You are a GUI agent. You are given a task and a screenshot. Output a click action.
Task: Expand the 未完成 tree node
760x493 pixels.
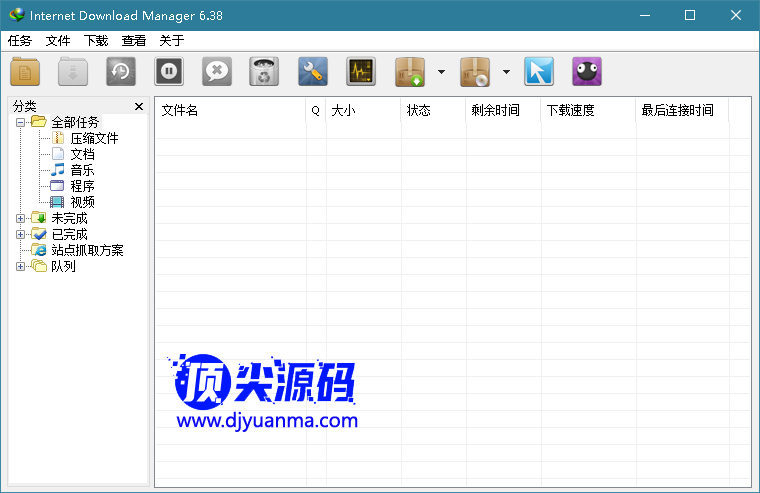21,218
